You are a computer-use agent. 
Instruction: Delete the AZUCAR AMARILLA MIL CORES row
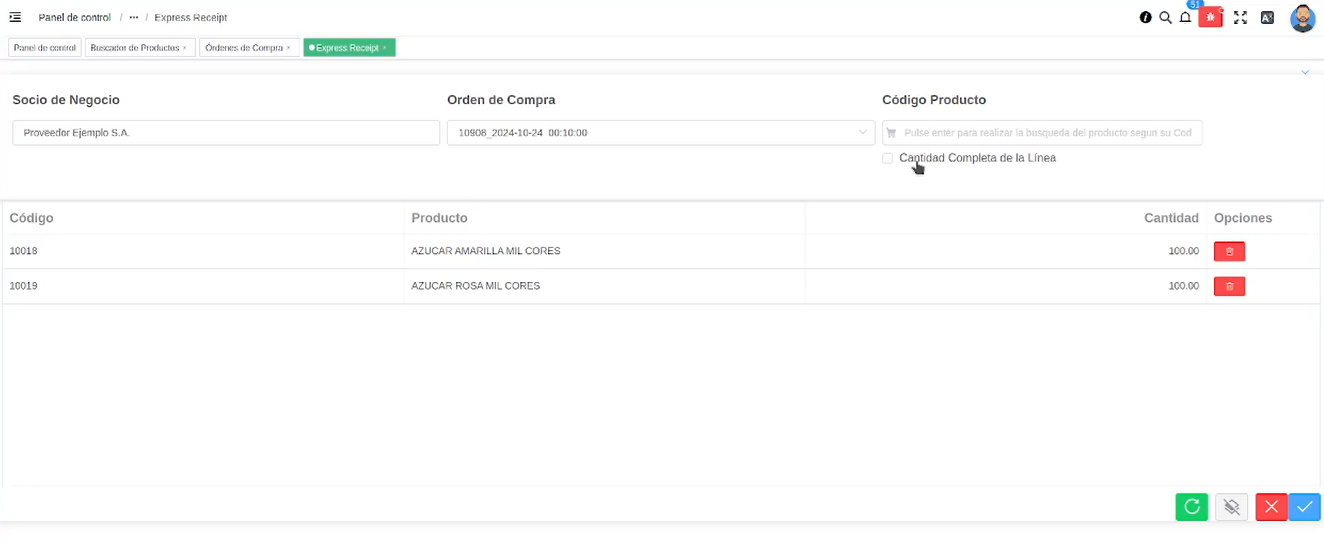point(1229,251)
